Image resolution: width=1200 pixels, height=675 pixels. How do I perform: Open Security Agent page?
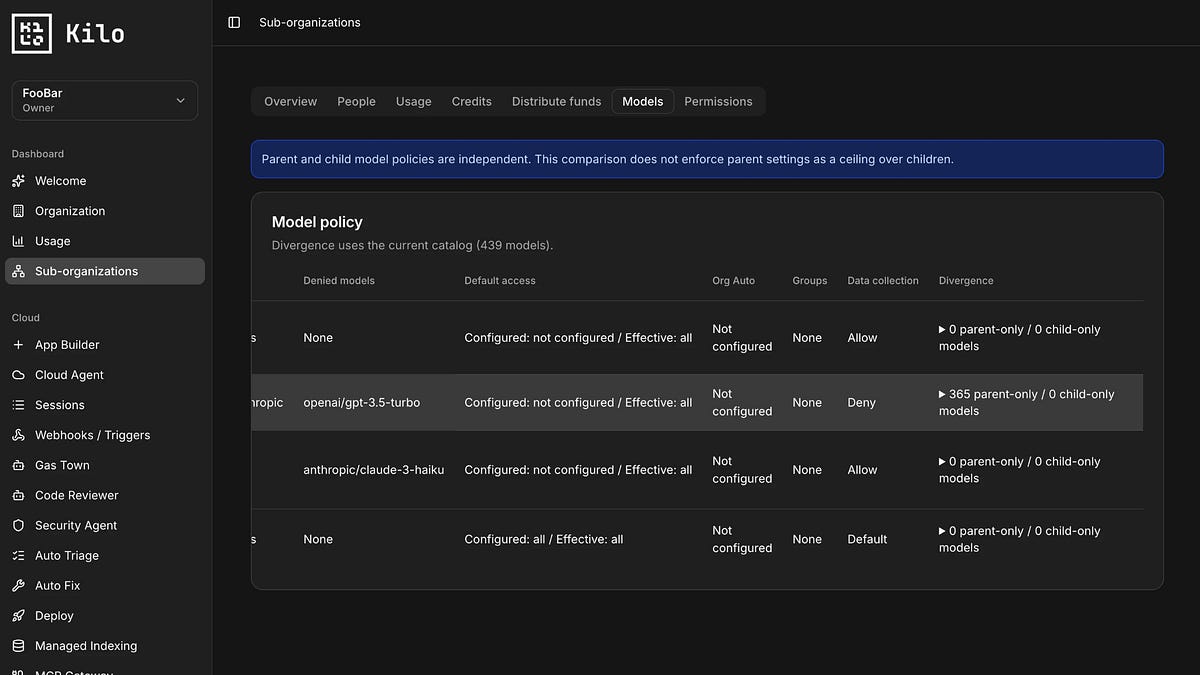pos(105,525)
